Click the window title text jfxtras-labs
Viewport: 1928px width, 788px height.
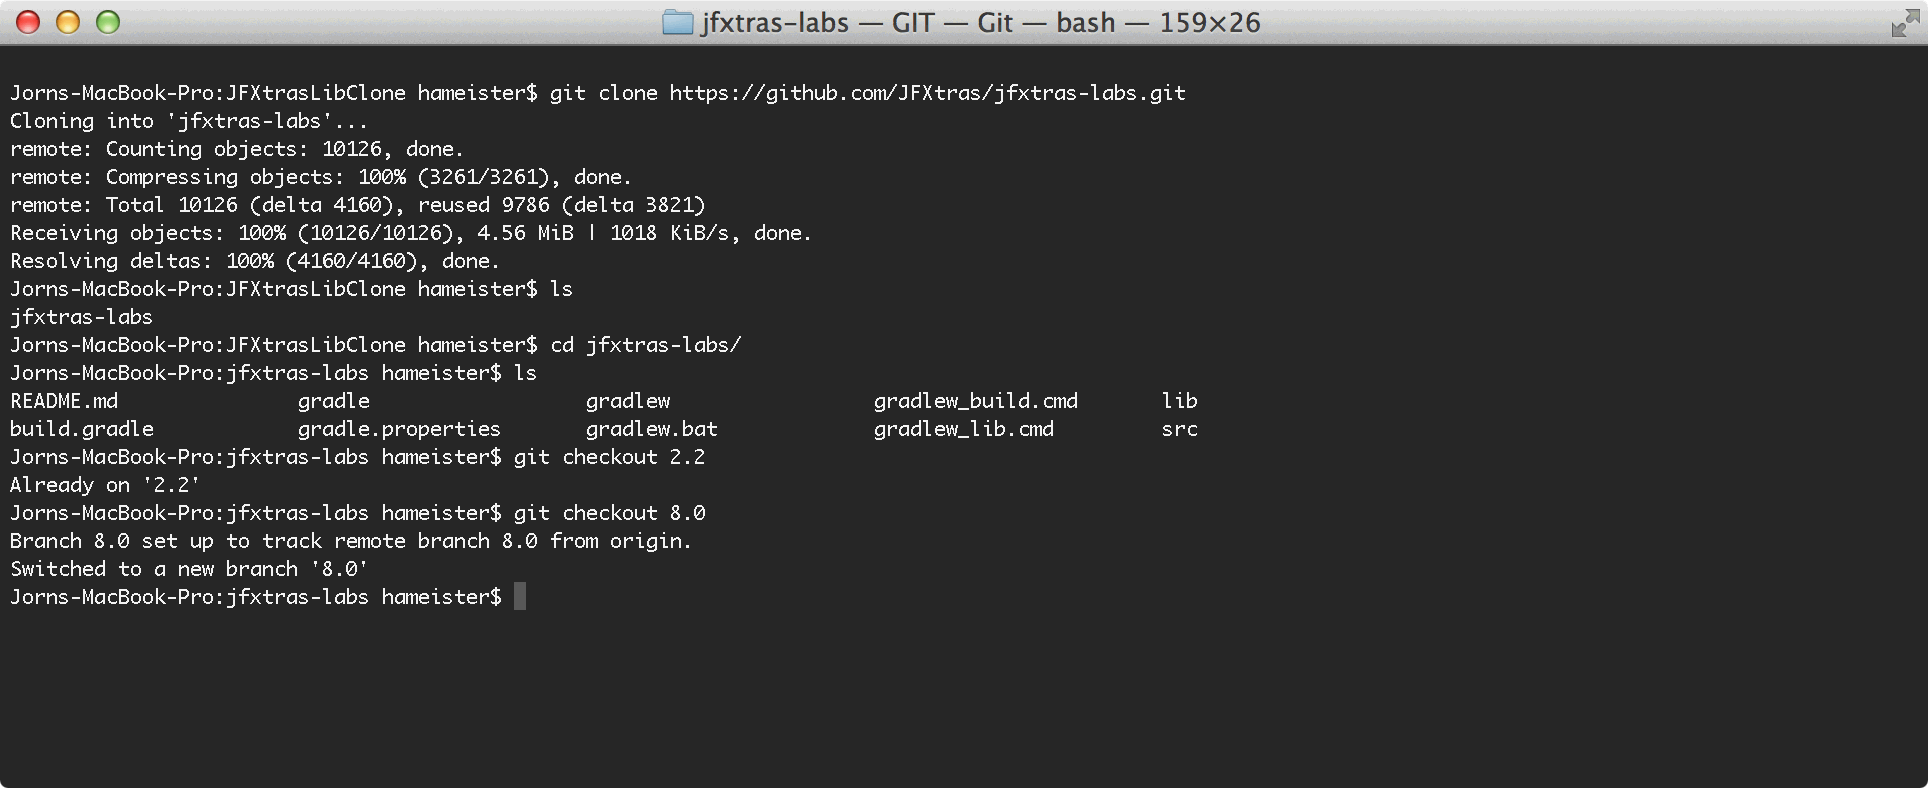pos(774,22)
